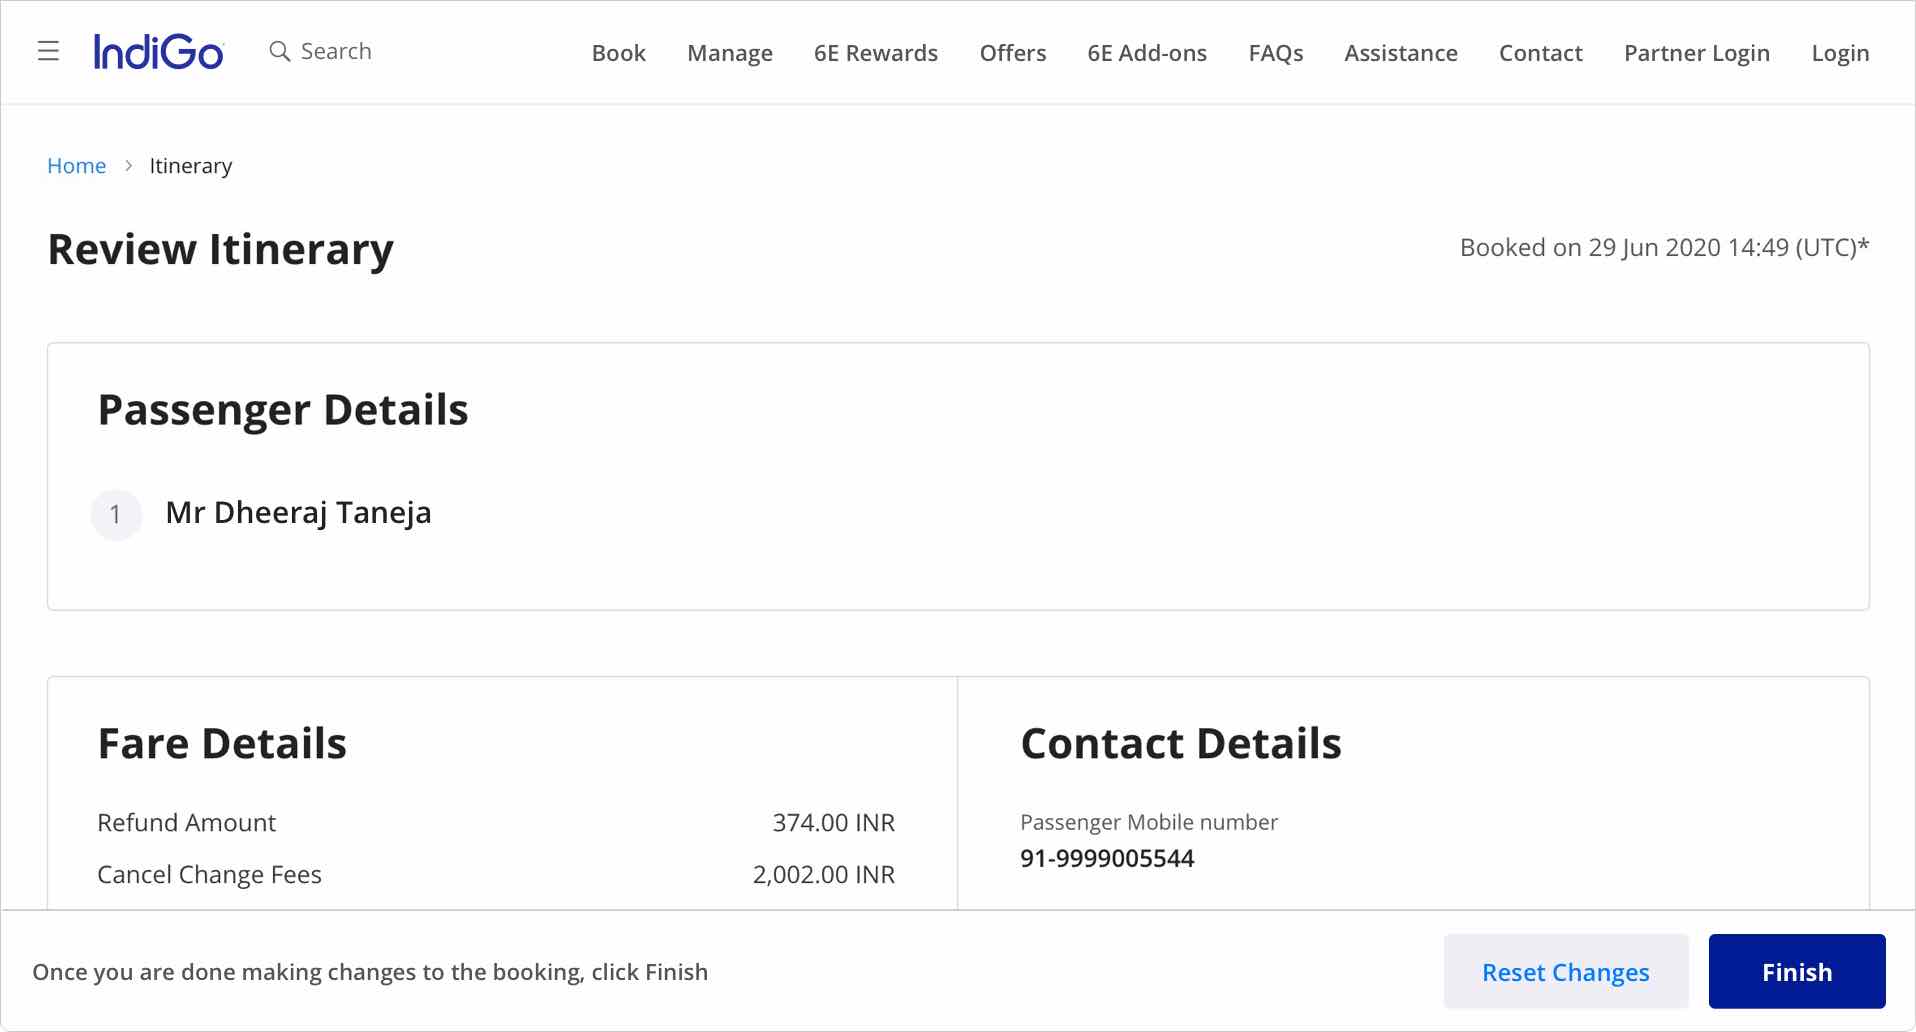This screenshot has height=1032, width=1916.
Task: Open the FAQs page
Action: click(1275, 53)
